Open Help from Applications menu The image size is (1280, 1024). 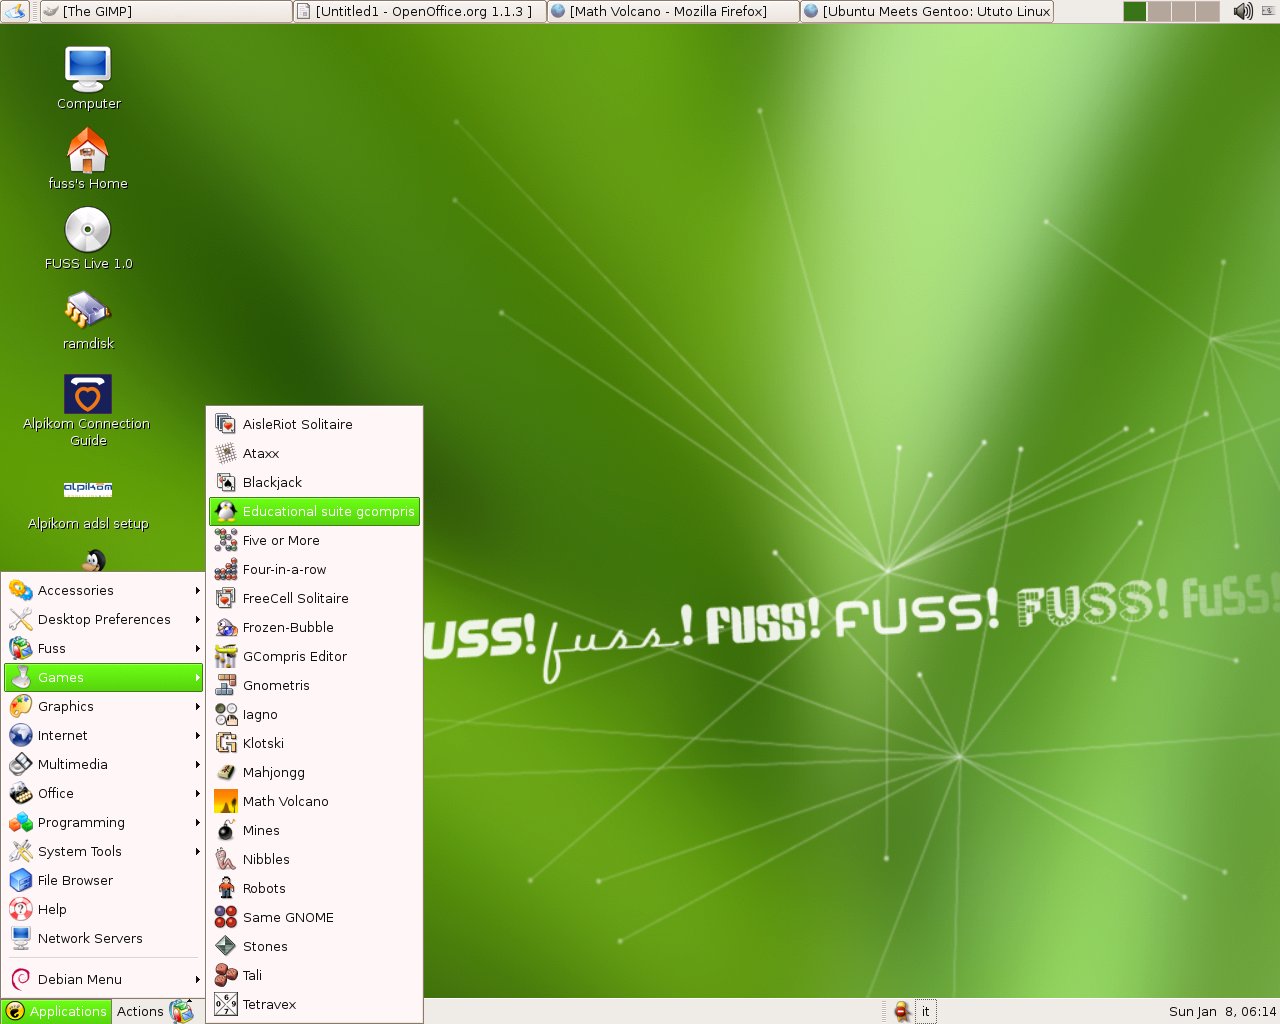(104, 909)
